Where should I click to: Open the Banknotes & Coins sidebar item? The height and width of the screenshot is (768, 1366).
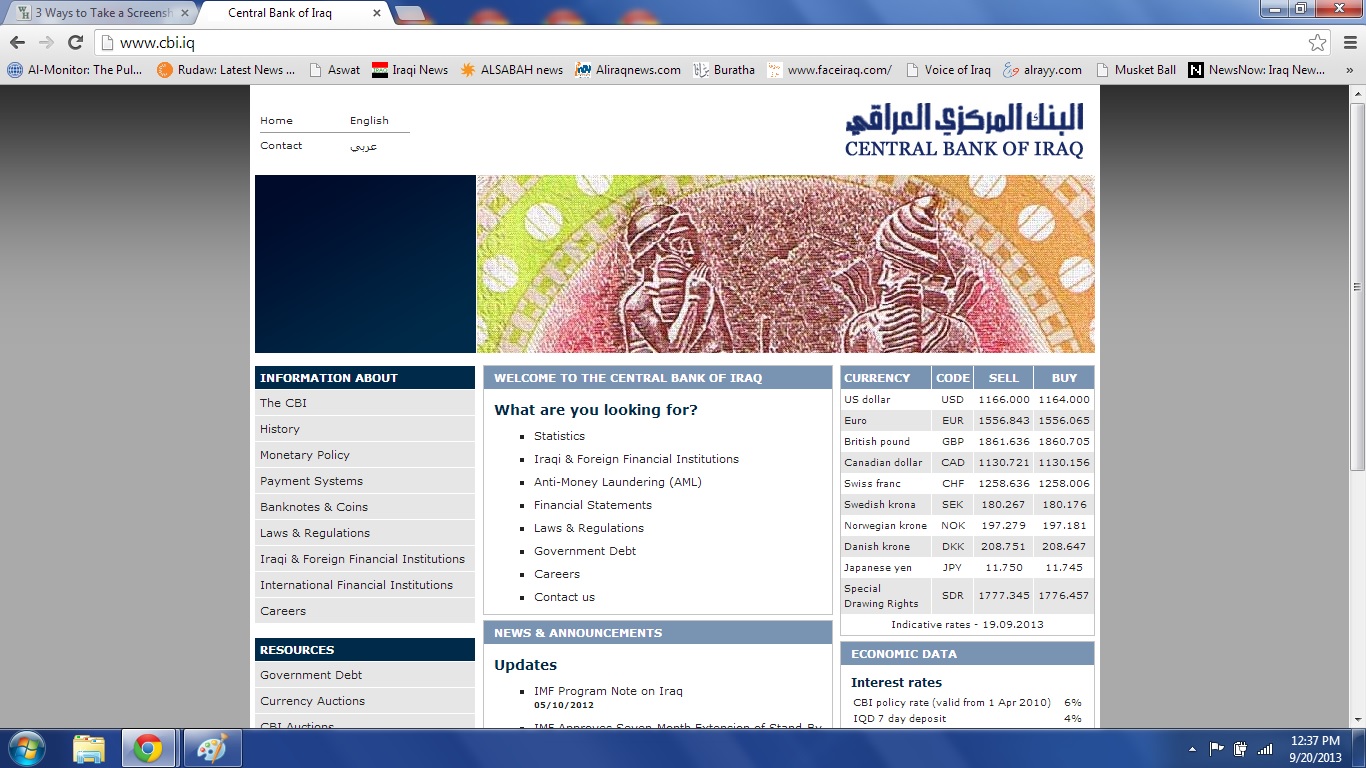click(x=365, y=507)
